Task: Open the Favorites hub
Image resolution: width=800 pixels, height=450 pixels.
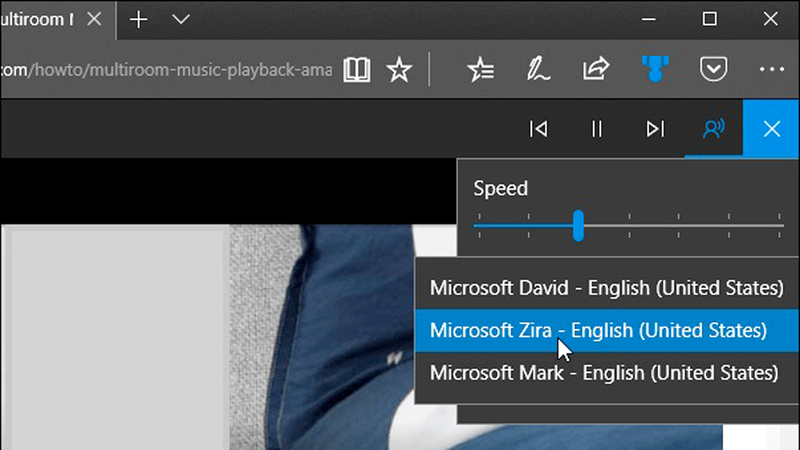Action: point(481,69)
